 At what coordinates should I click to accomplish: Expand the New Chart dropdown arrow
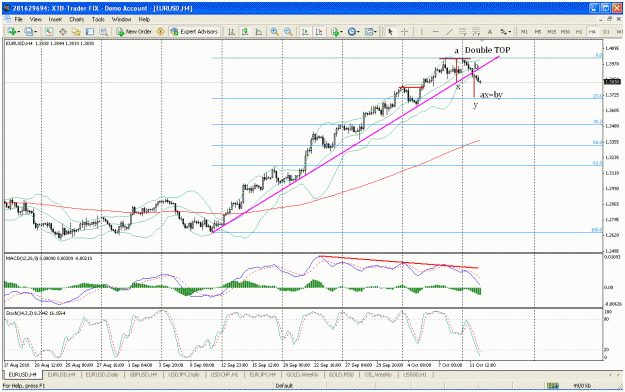pos(18,32)
